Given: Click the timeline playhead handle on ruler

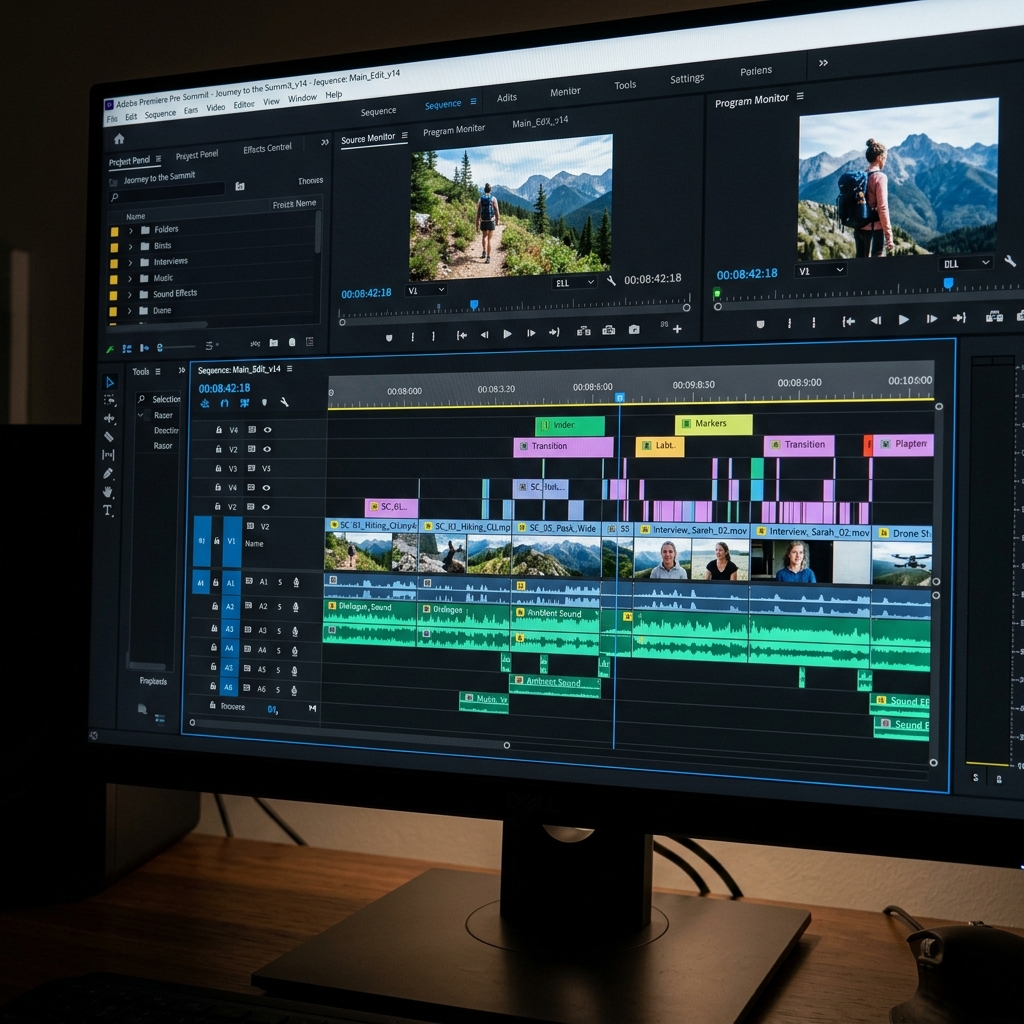Looking at the screenshot, I should click(x=620, y=397).
